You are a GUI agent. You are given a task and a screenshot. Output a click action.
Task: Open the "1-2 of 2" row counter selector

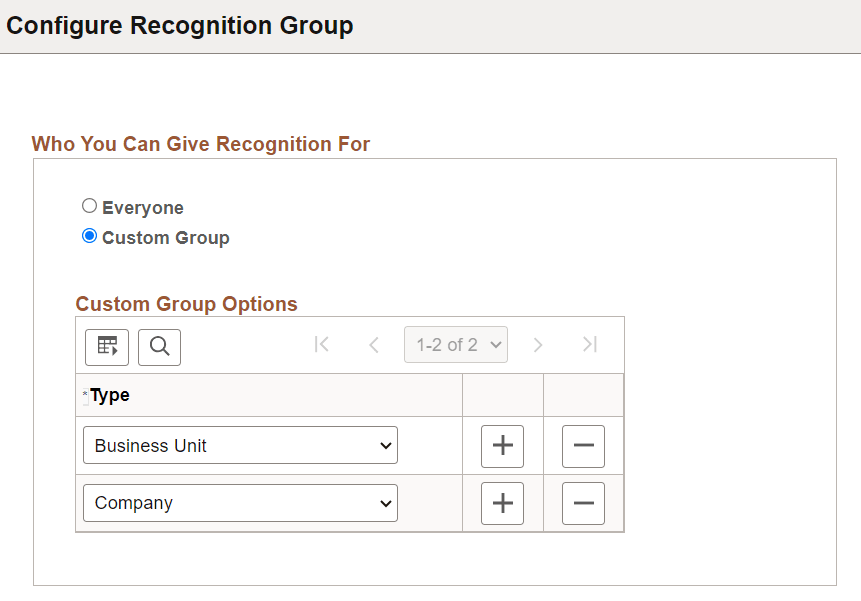455,344
